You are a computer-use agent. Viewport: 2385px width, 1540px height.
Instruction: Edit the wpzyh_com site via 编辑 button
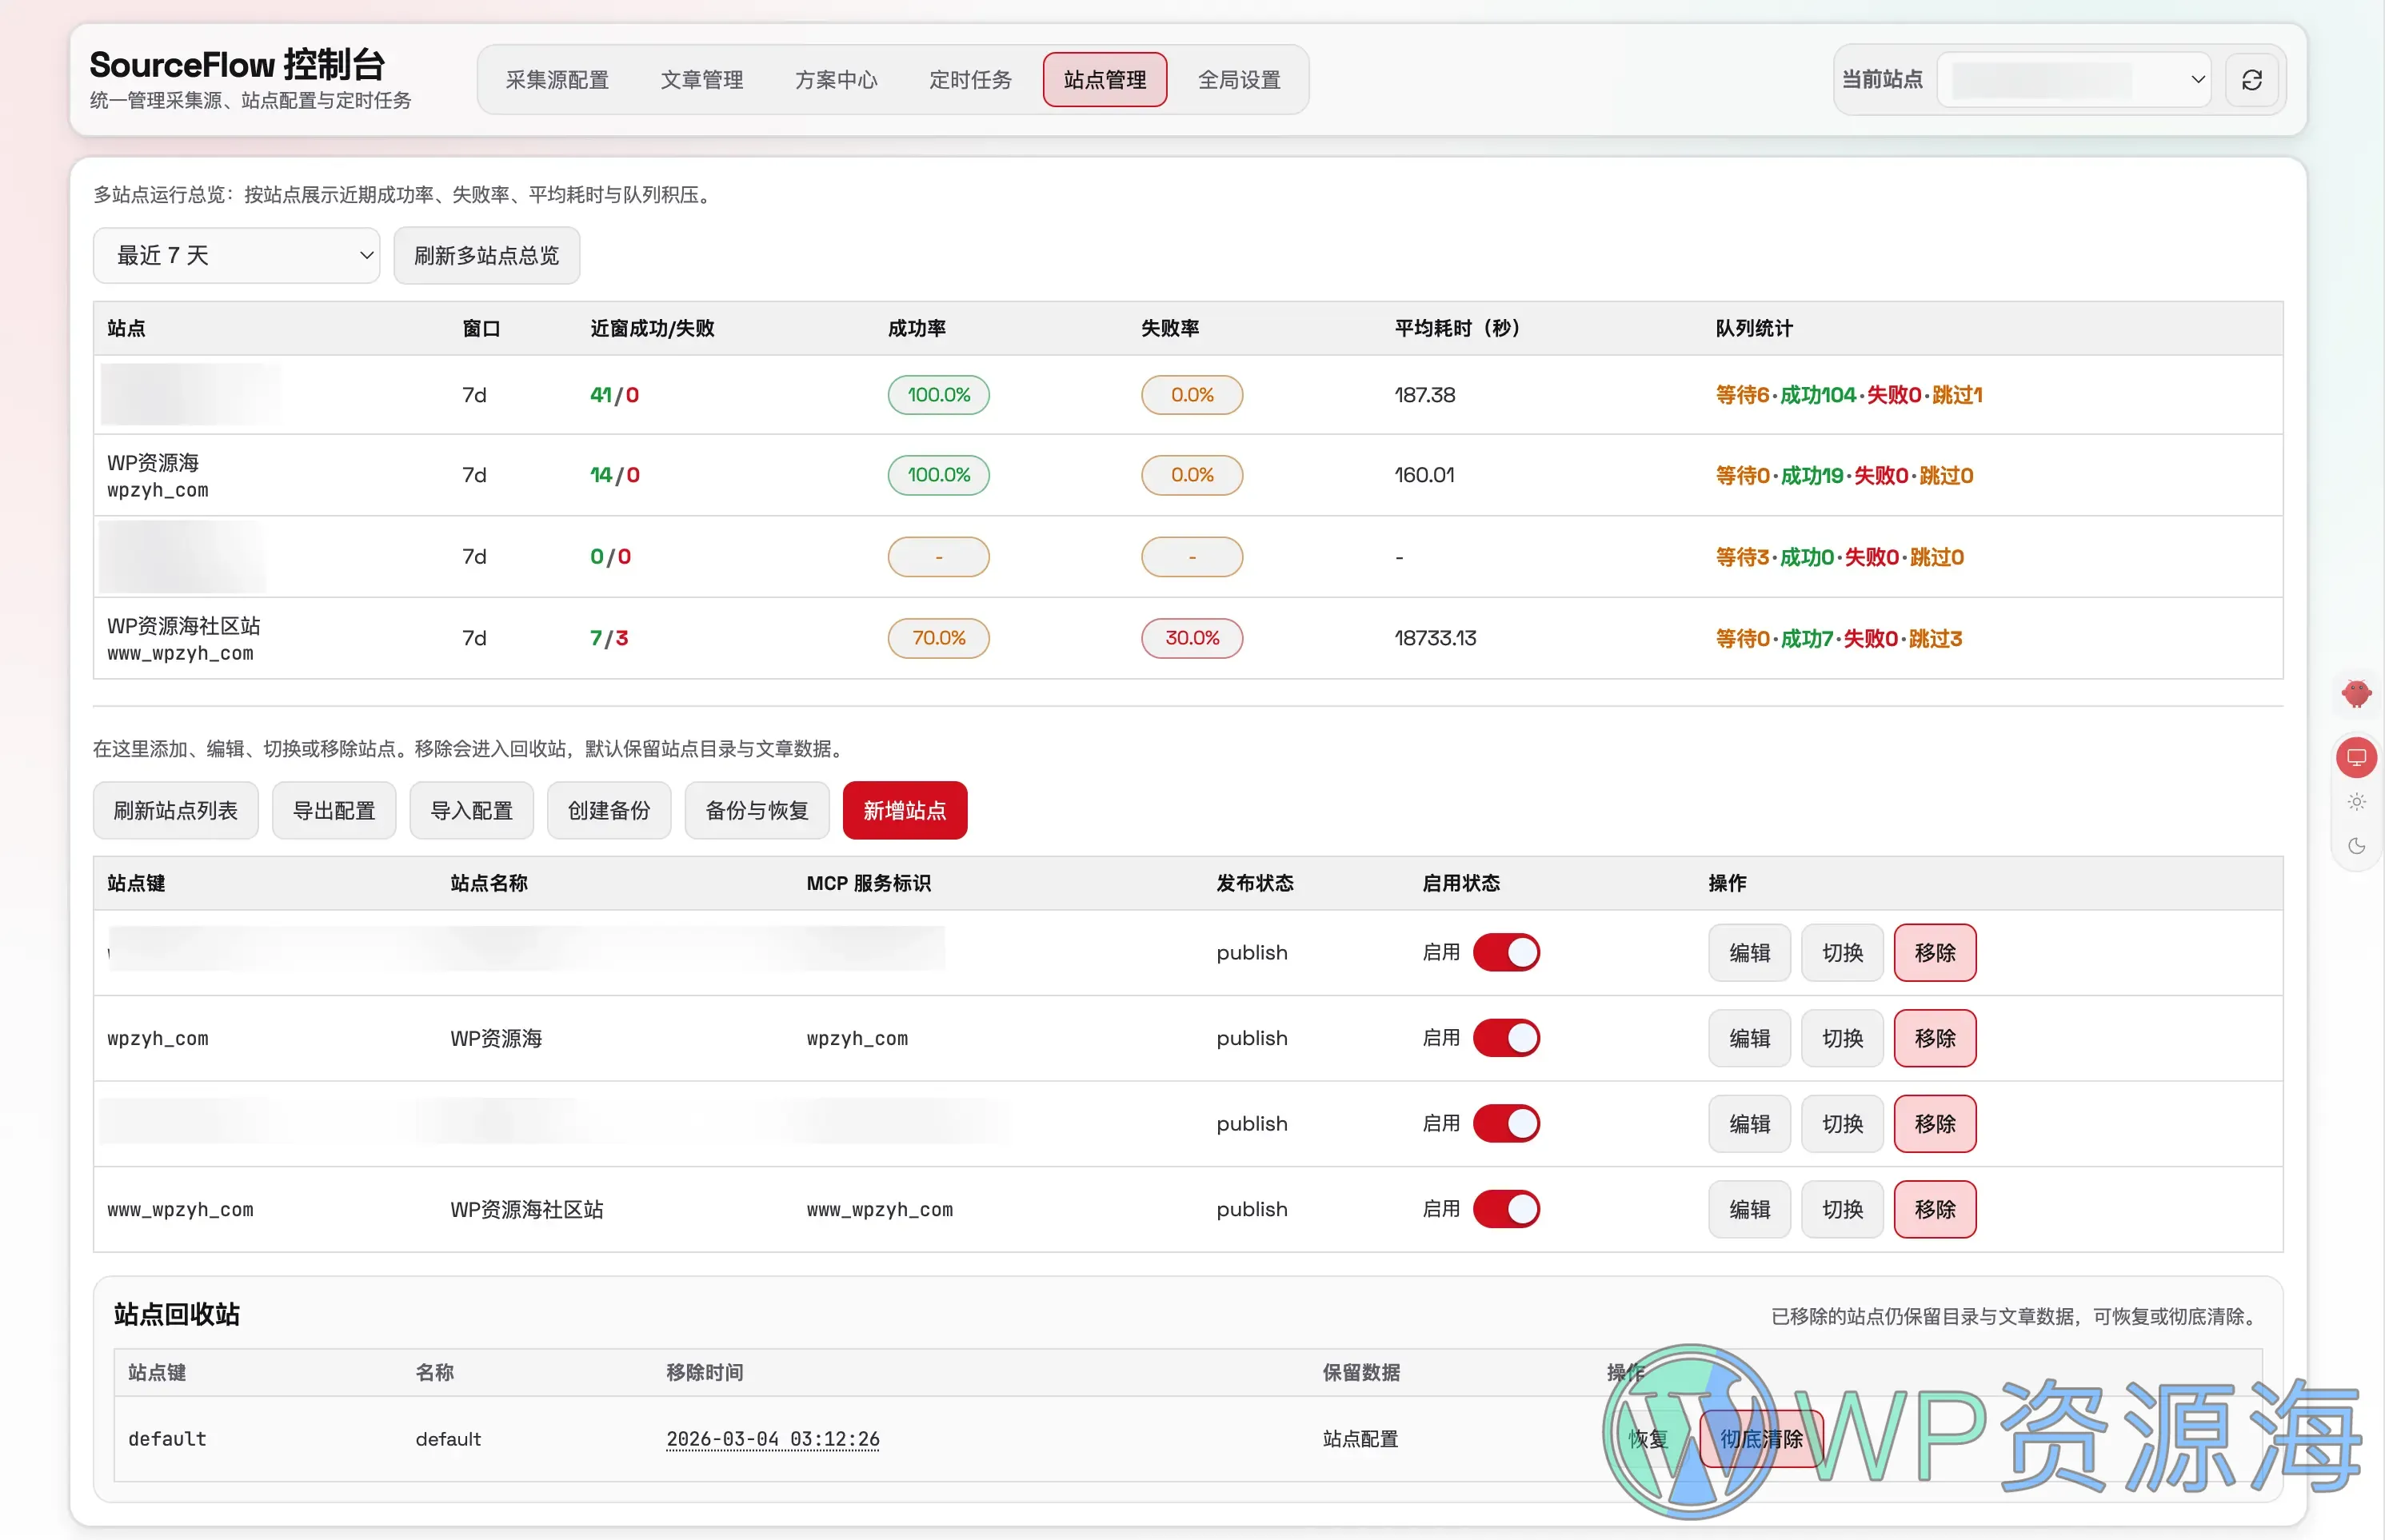(1748, 1037)
